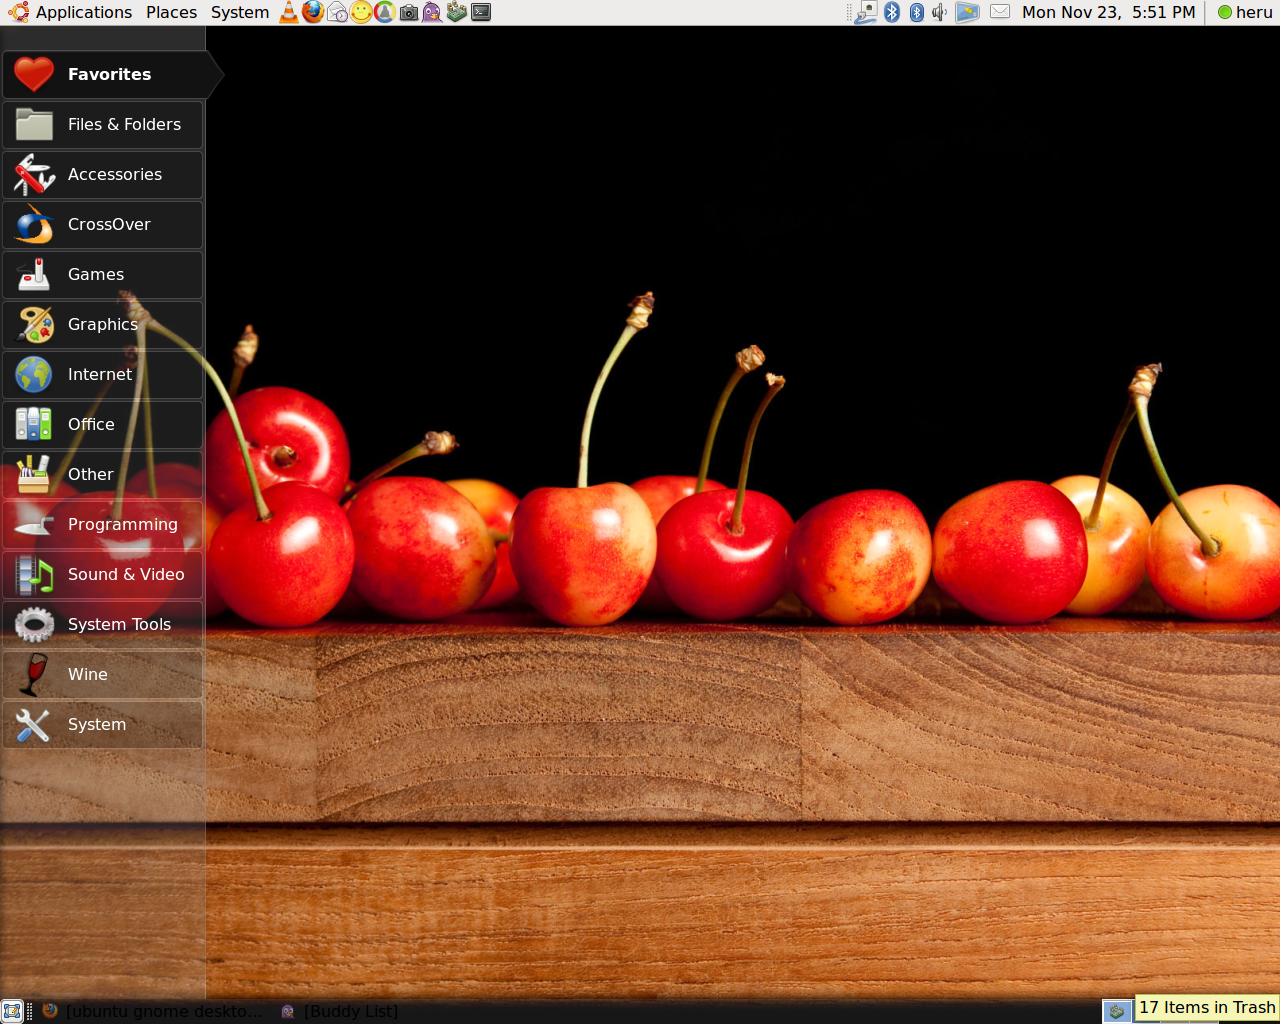Show the Office category
Screen dimensions: 1280x1024
[103, 425]
